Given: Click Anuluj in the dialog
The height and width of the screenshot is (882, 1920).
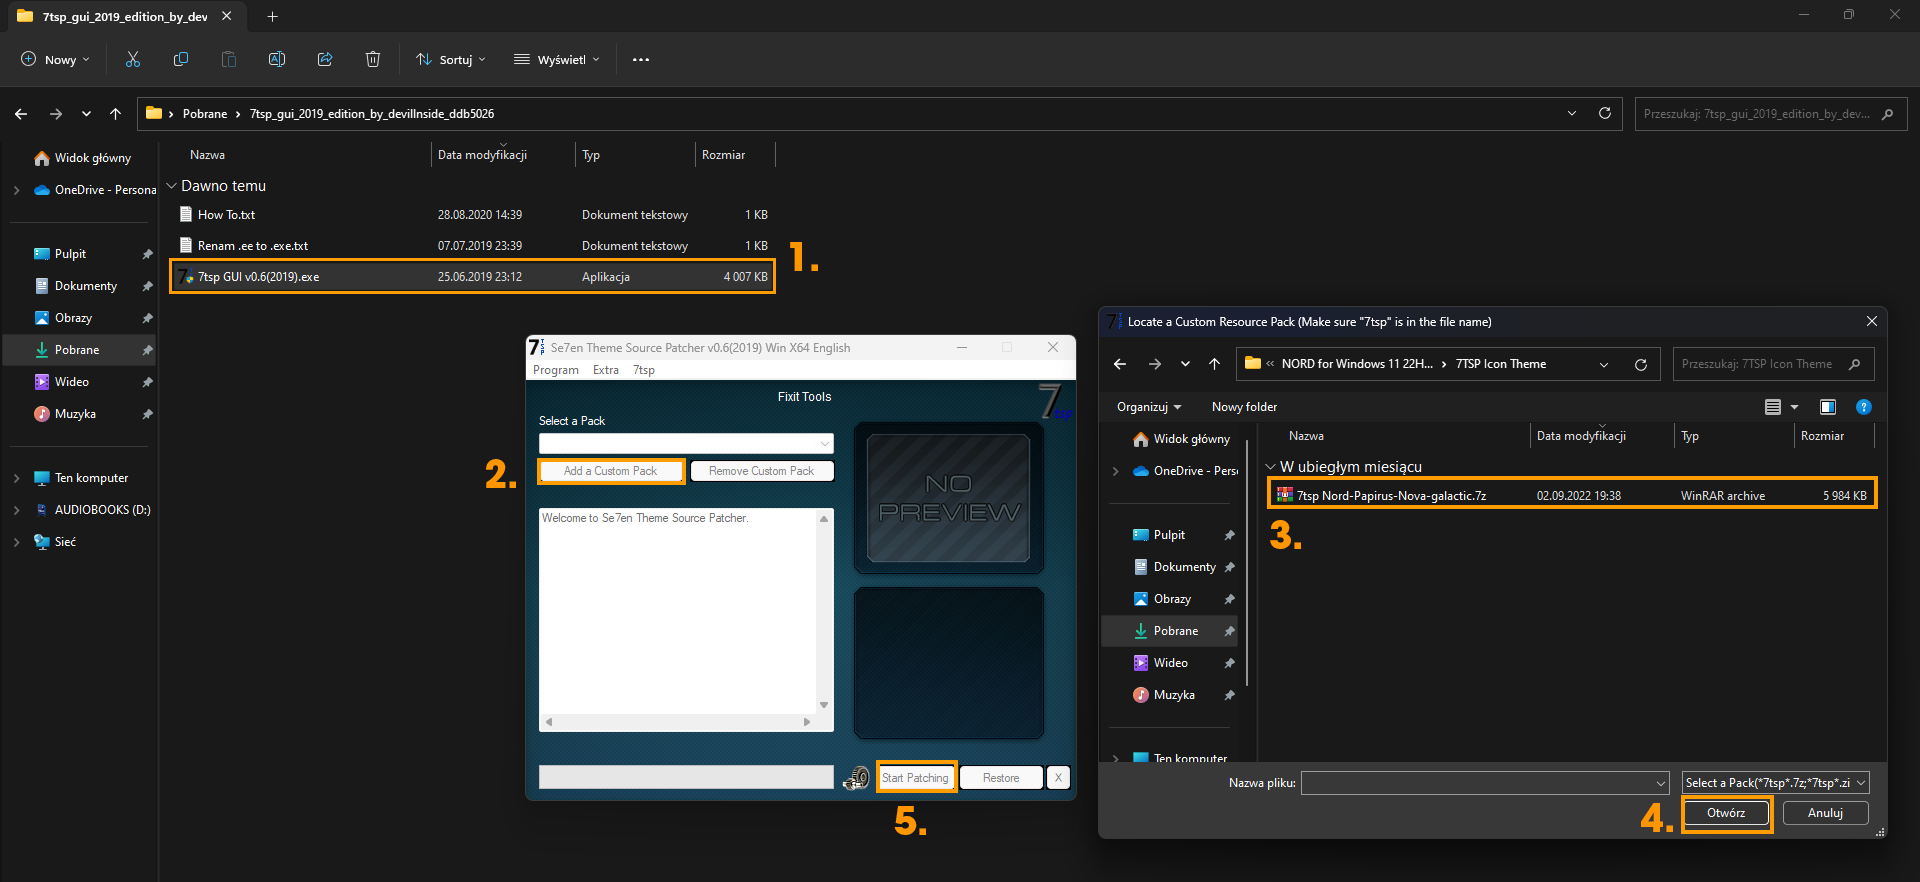Looking at the screenshot, I should point(1825,813).
